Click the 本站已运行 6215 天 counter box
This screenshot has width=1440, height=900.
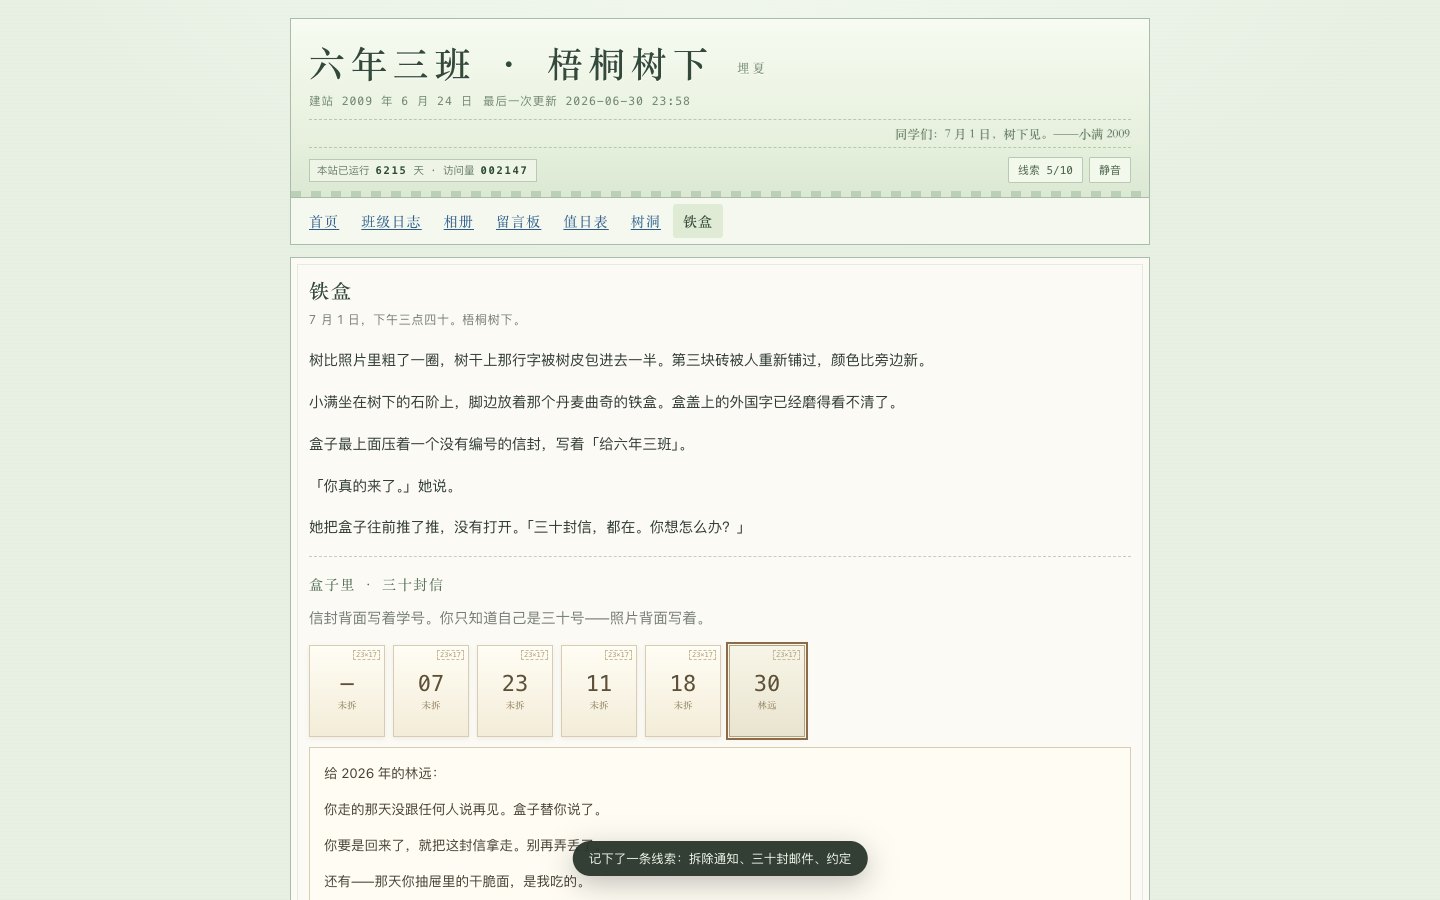tap(423, 170)
